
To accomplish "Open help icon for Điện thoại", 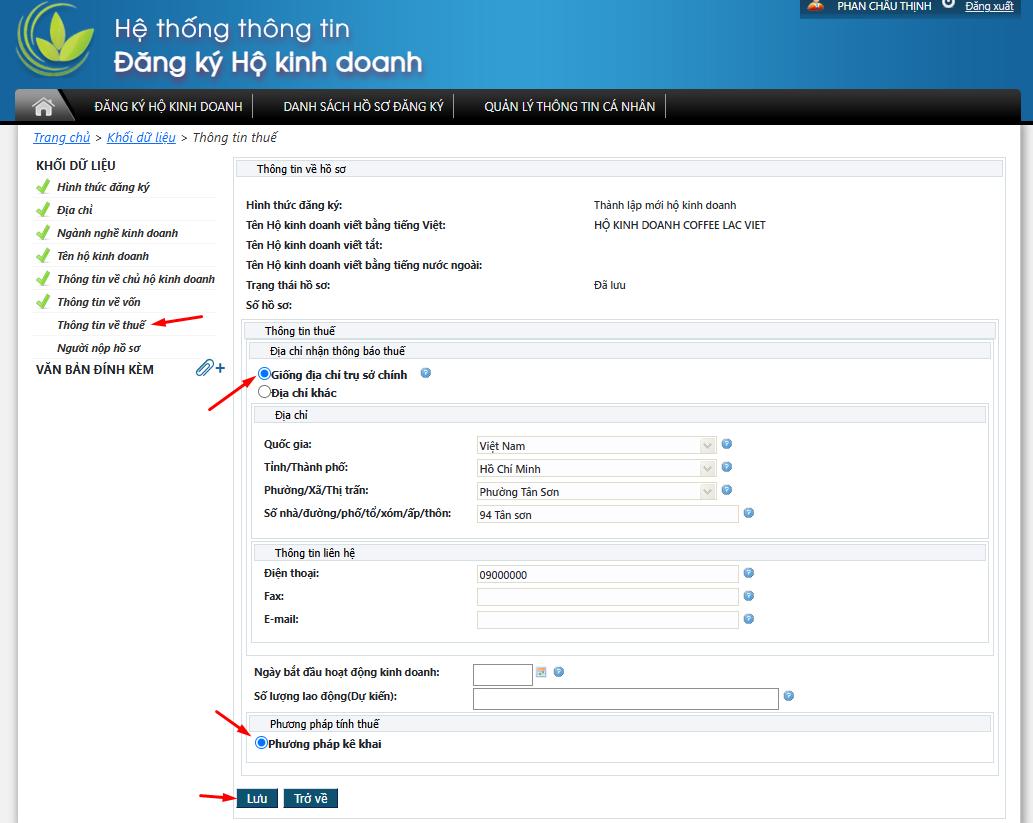I will (x=748, y=573).
